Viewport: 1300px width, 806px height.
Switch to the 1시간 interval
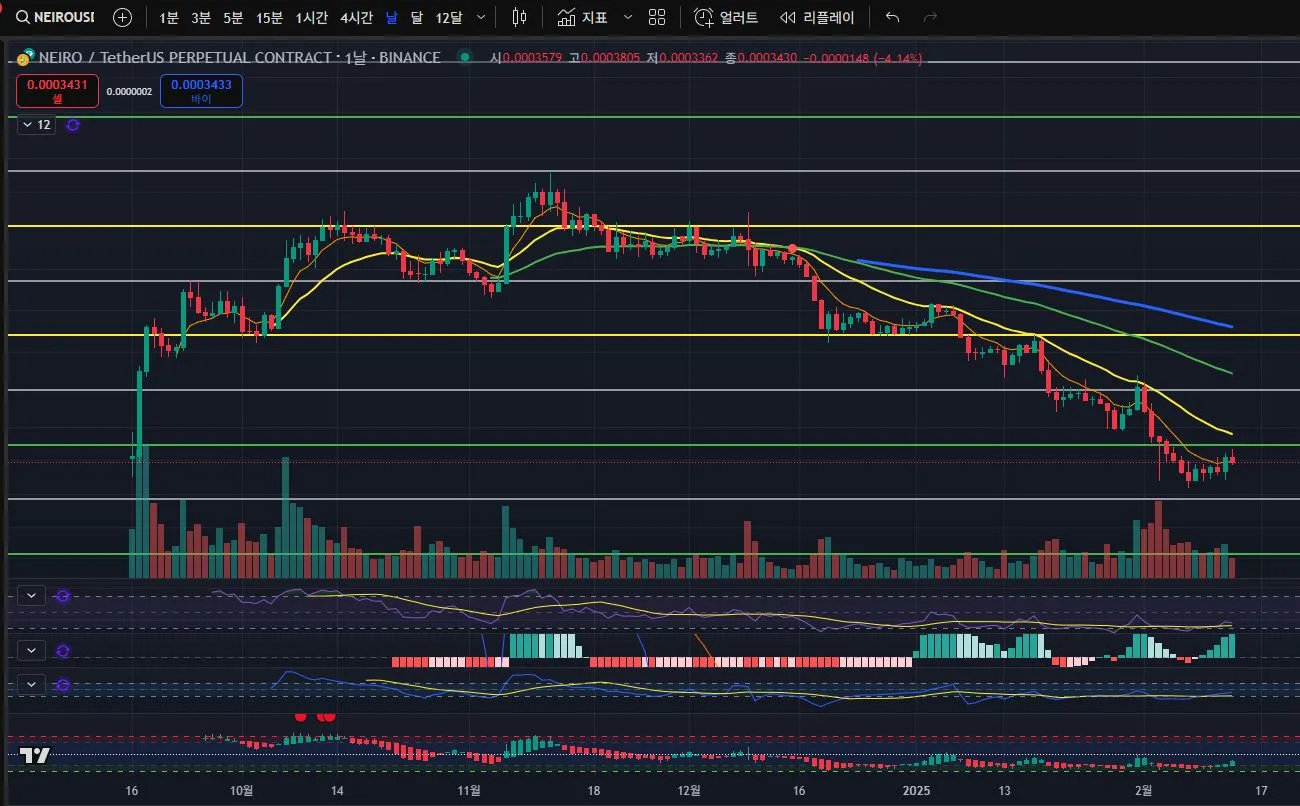click(x=311, y=17)
